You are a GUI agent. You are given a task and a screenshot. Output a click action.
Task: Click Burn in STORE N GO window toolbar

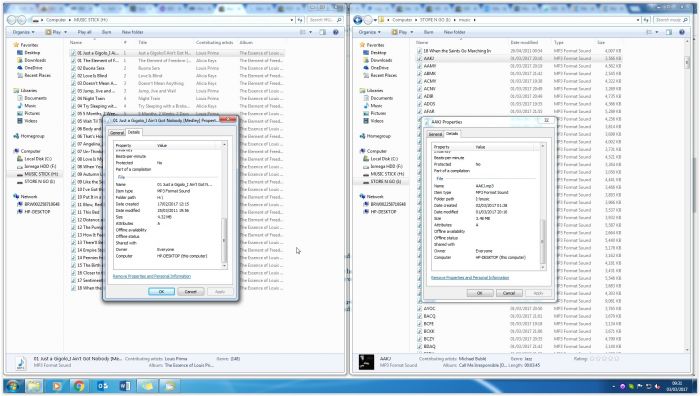429,32
